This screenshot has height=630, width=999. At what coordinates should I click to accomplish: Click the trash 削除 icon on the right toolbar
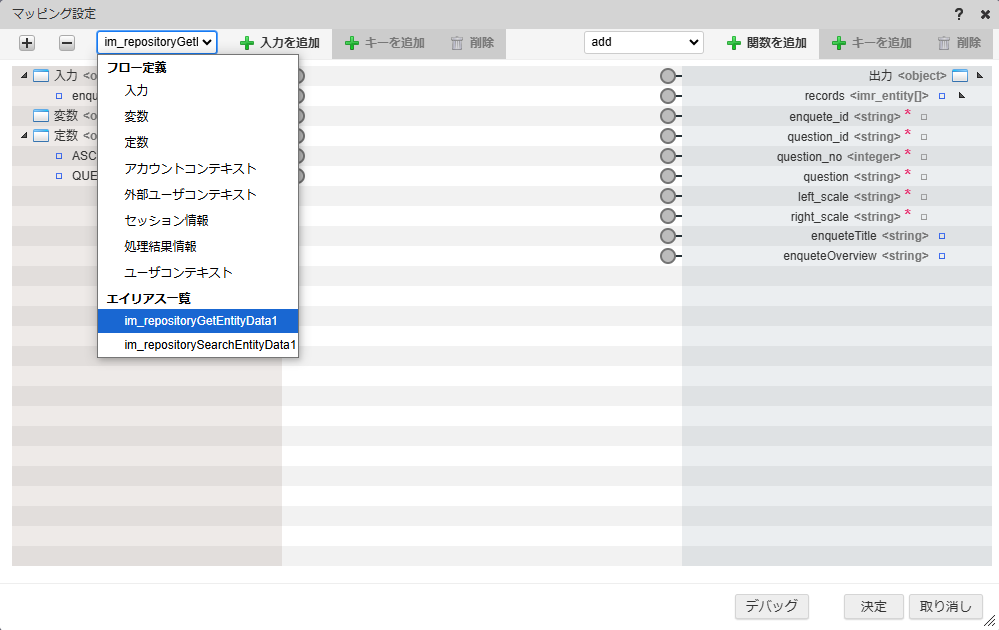click(x=944, y=43)
